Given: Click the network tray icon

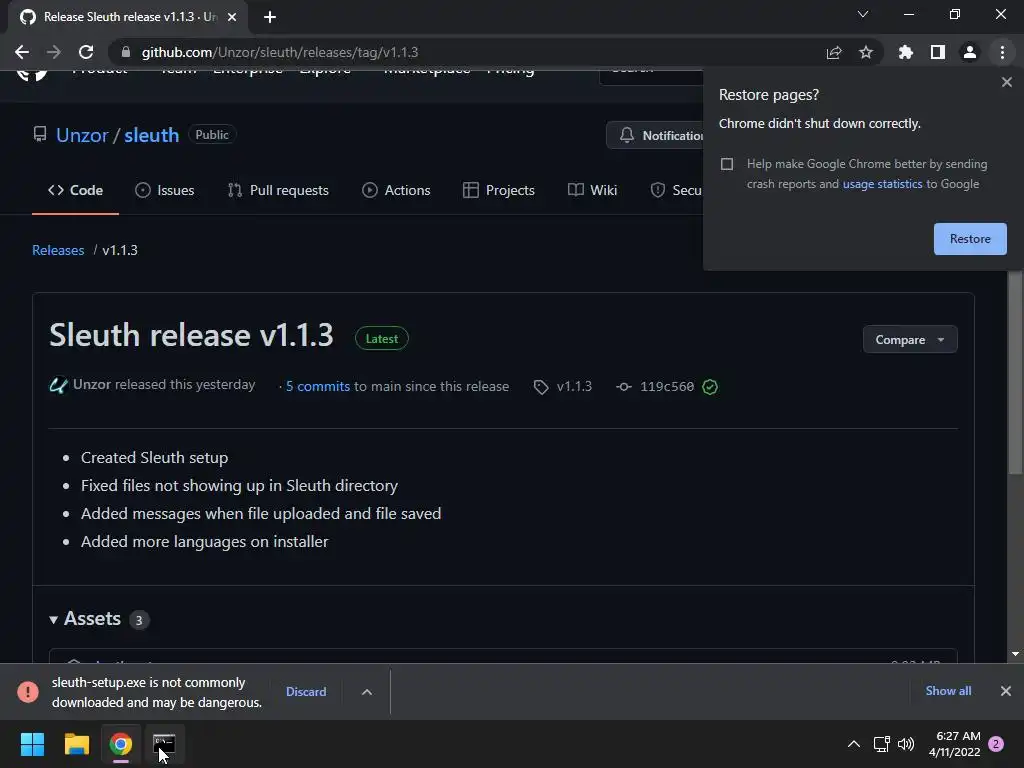Looking at the screenshot, I should point(882,744).
